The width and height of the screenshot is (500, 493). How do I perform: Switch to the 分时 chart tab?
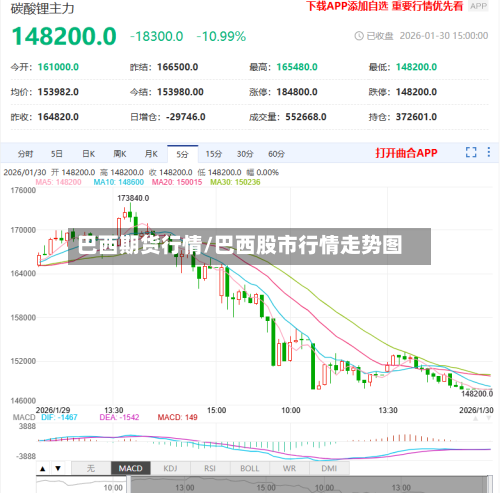pos(25,154)
